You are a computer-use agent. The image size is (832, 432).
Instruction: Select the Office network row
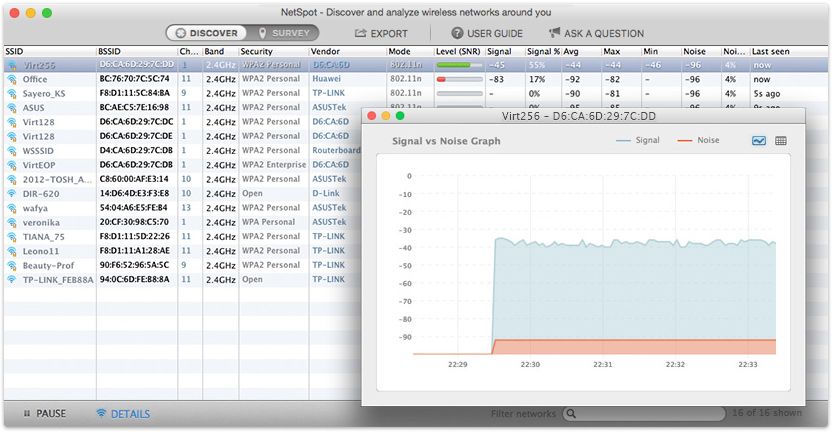(416, 79)
